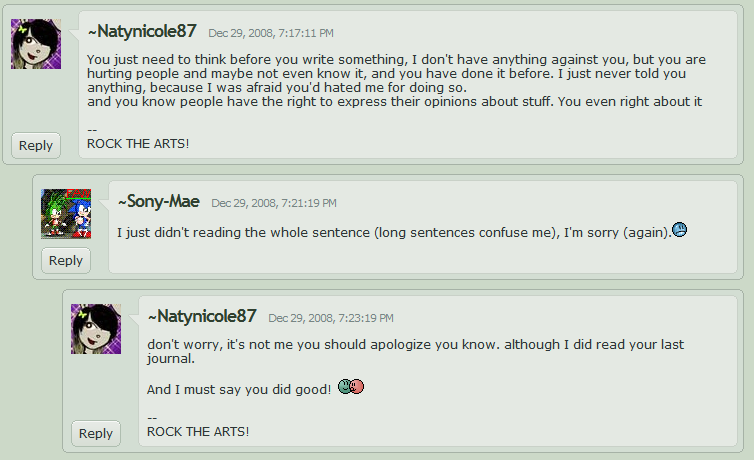Open ~Natynicole87 profile link from the 7:17:11 PM comment
The image size is (754, 460).
142,31
